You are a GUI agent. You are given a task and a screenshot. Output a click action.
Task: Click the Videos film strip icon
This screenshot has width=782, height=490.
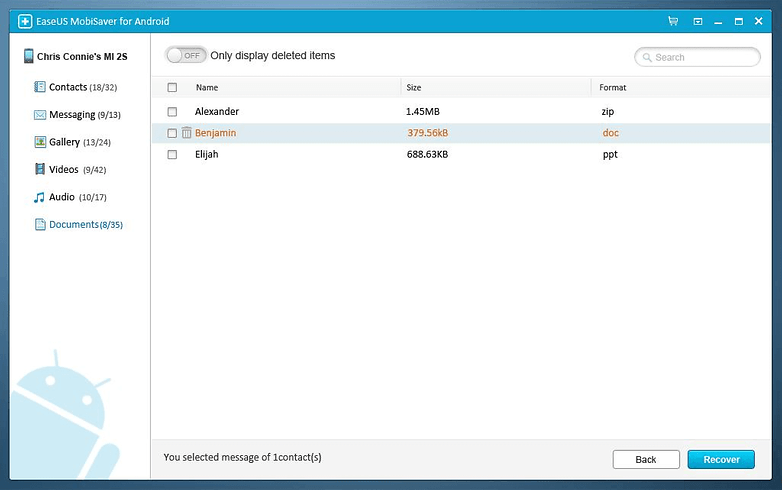40,169
